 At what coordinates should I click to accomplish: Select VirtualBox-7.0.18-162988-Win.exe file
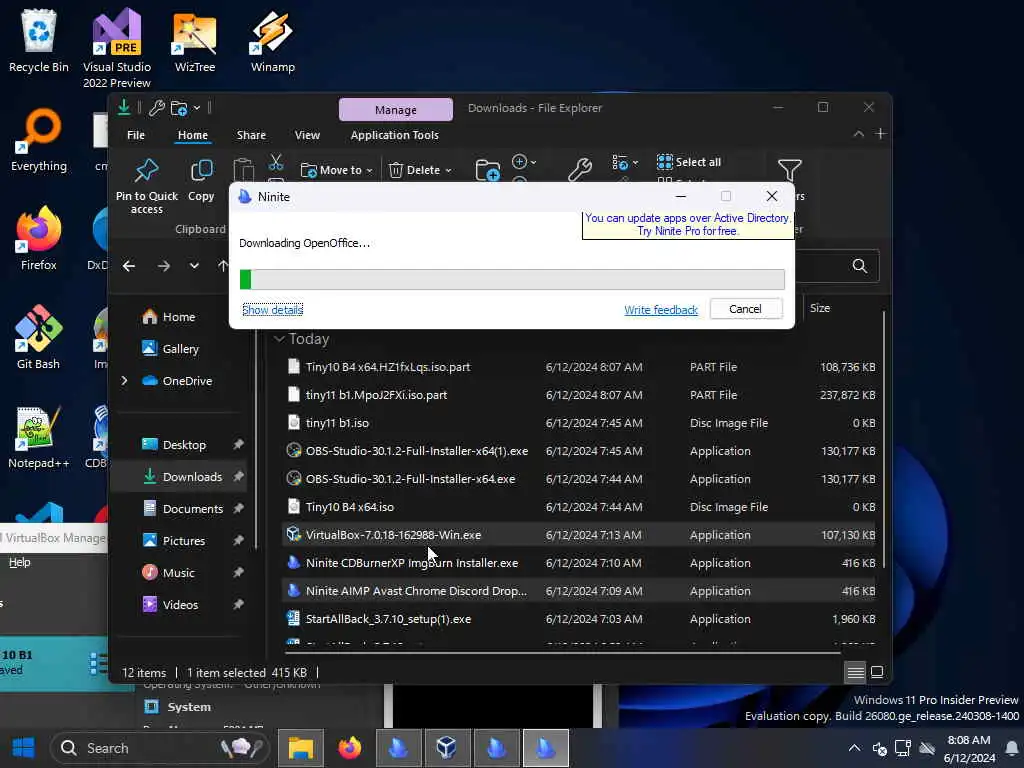pos(580,535)
